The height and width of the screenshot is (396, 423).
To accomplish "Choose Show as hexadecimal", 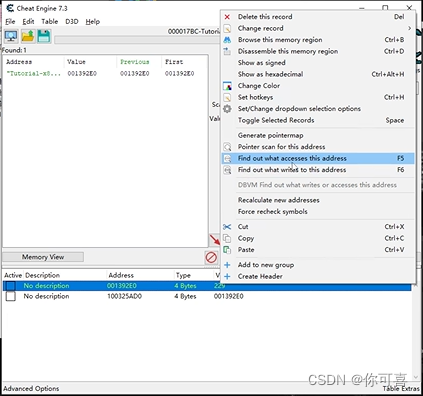I will click(x=318, y=74).
